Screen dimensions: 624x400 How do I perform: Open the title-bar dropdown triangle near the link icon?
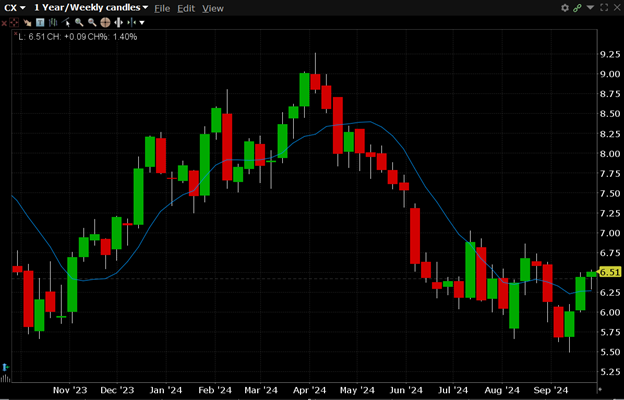(591, 7)
